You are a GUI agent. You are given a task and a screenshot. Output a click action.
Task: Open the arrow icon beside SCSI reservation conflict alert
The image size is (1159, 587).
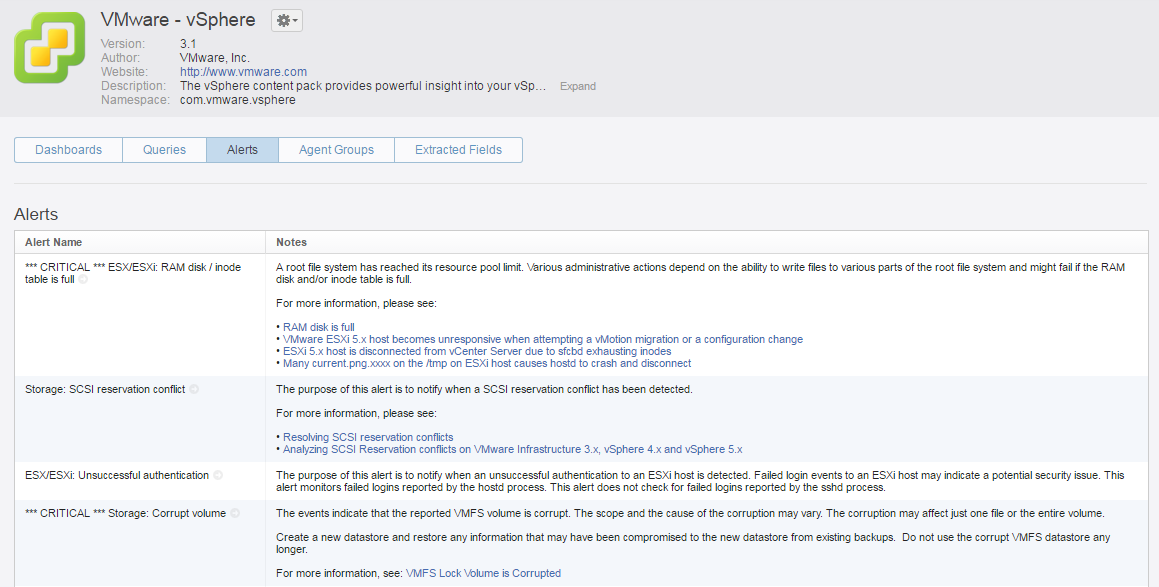(194, 389)
